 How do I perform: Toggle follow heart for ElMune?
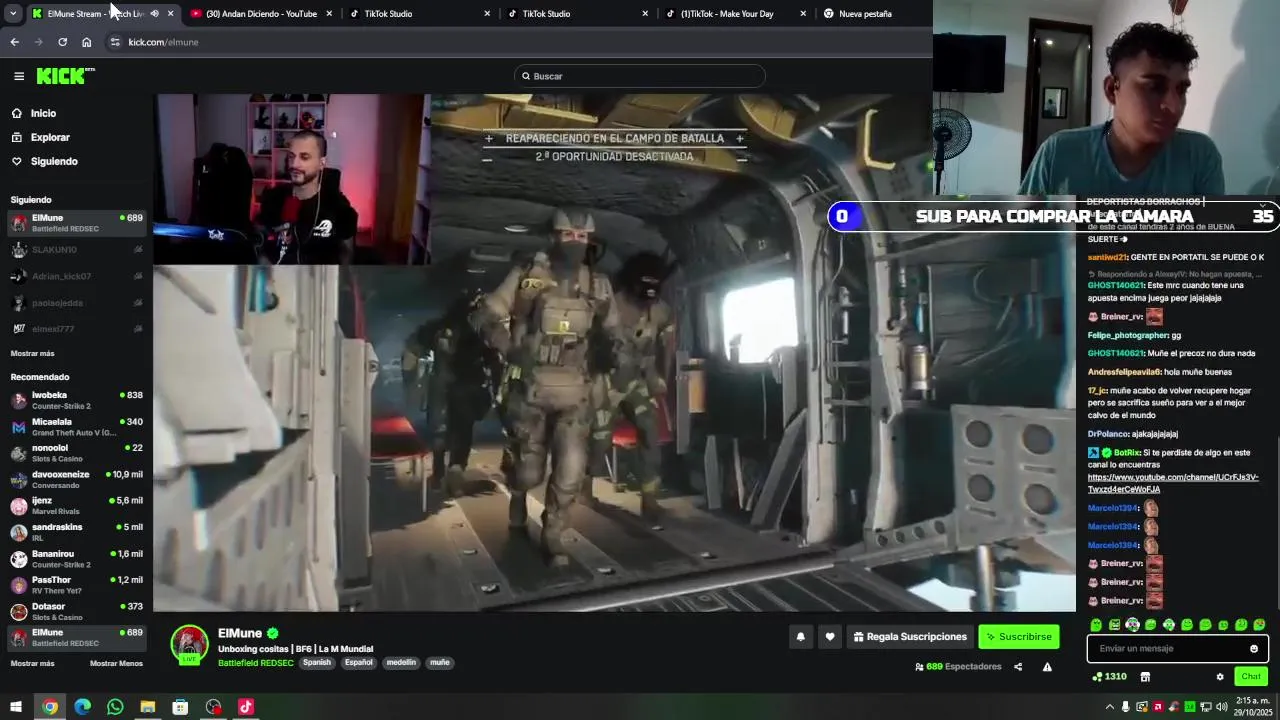[x=829, y=637]
